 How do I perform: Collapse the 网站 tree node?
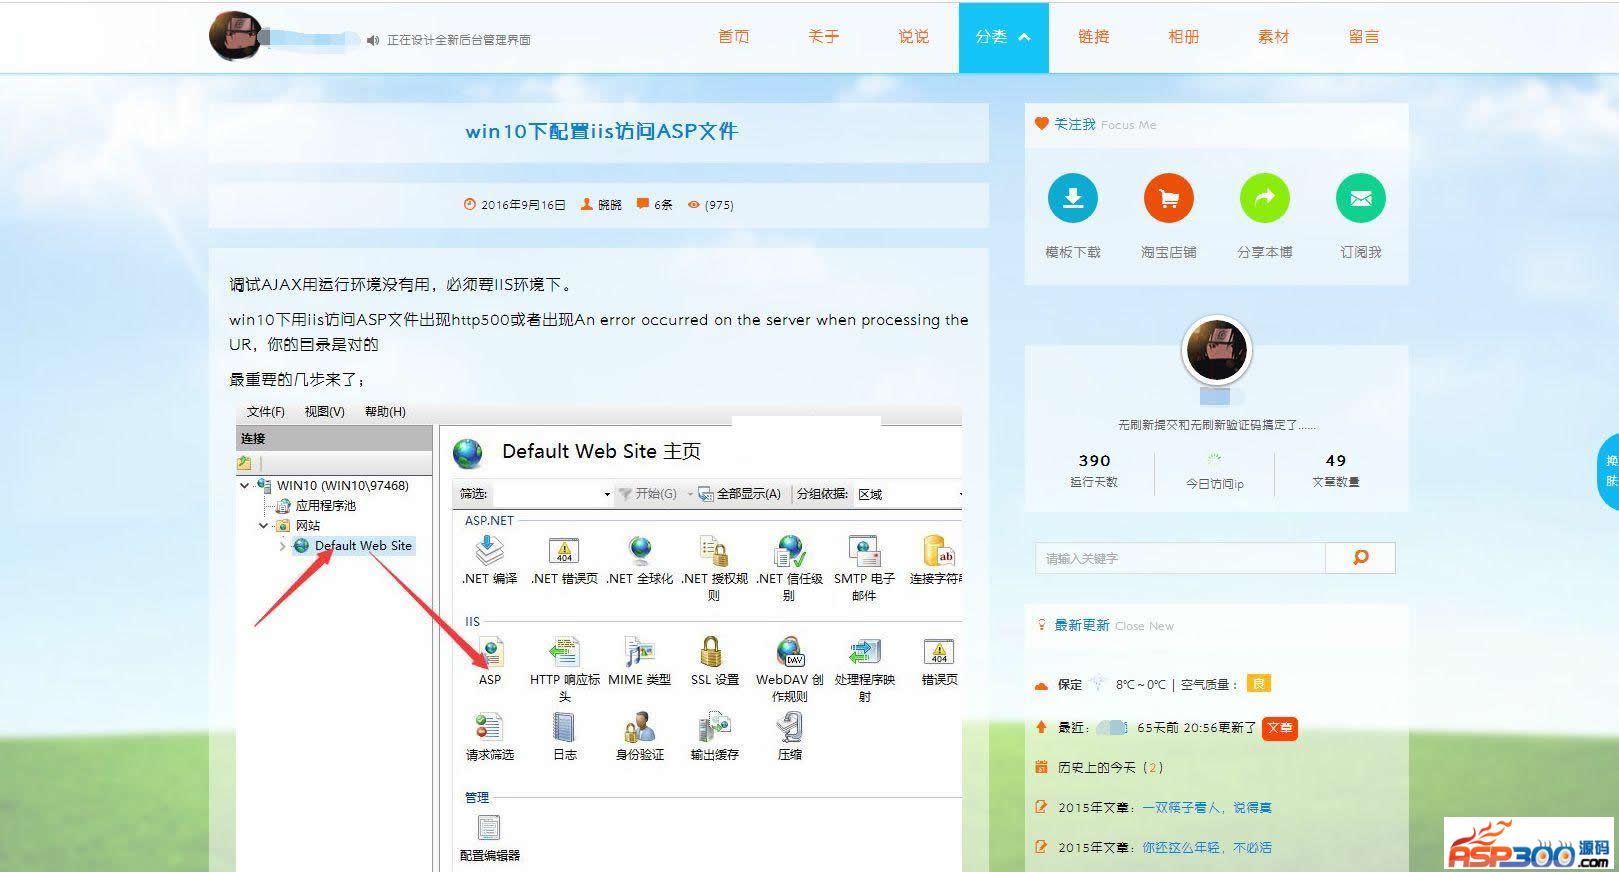point(263,526)
